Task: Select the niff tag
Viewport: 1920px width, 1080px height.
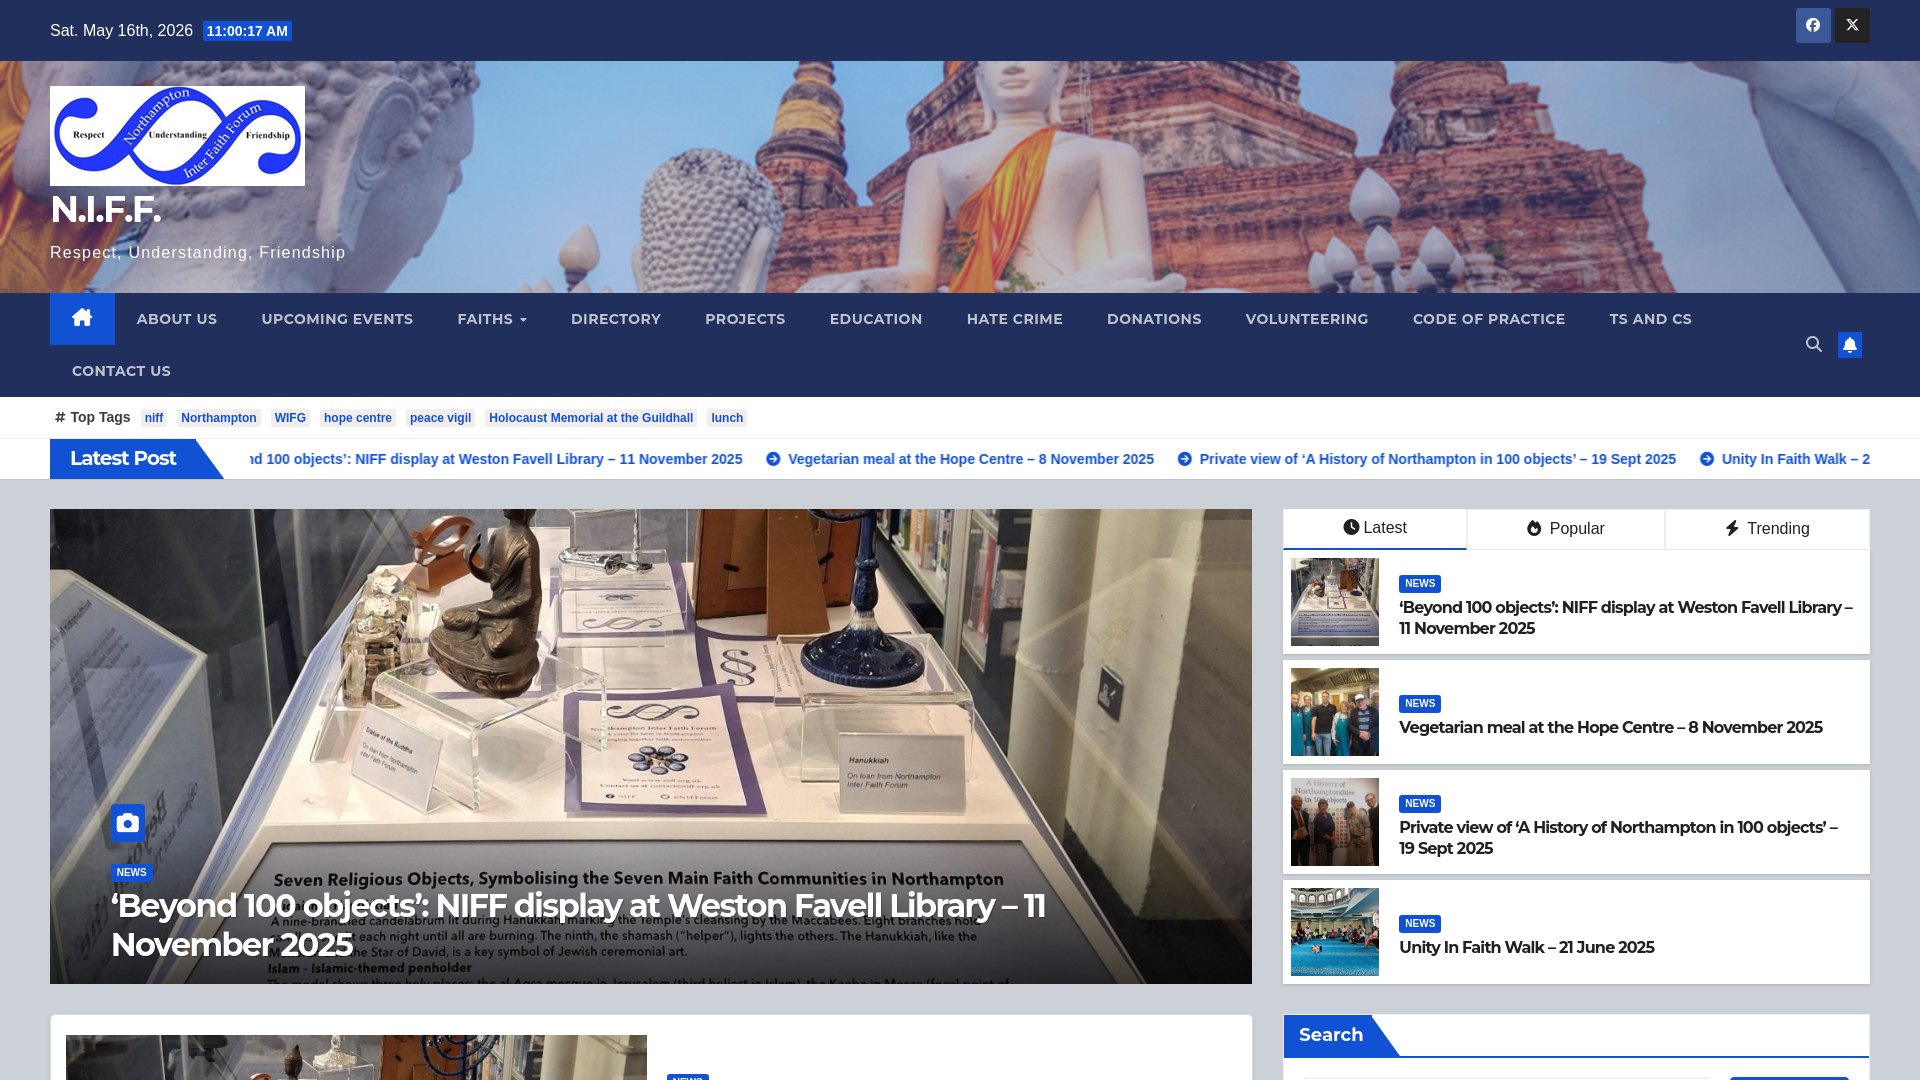Action: point(154,418)
